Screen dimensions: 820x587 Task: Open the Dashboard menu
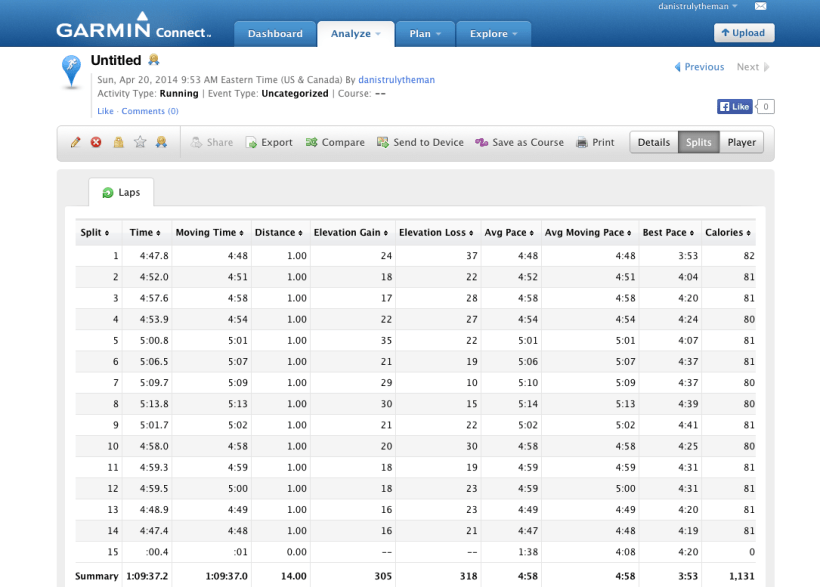[x=274, y=33]
